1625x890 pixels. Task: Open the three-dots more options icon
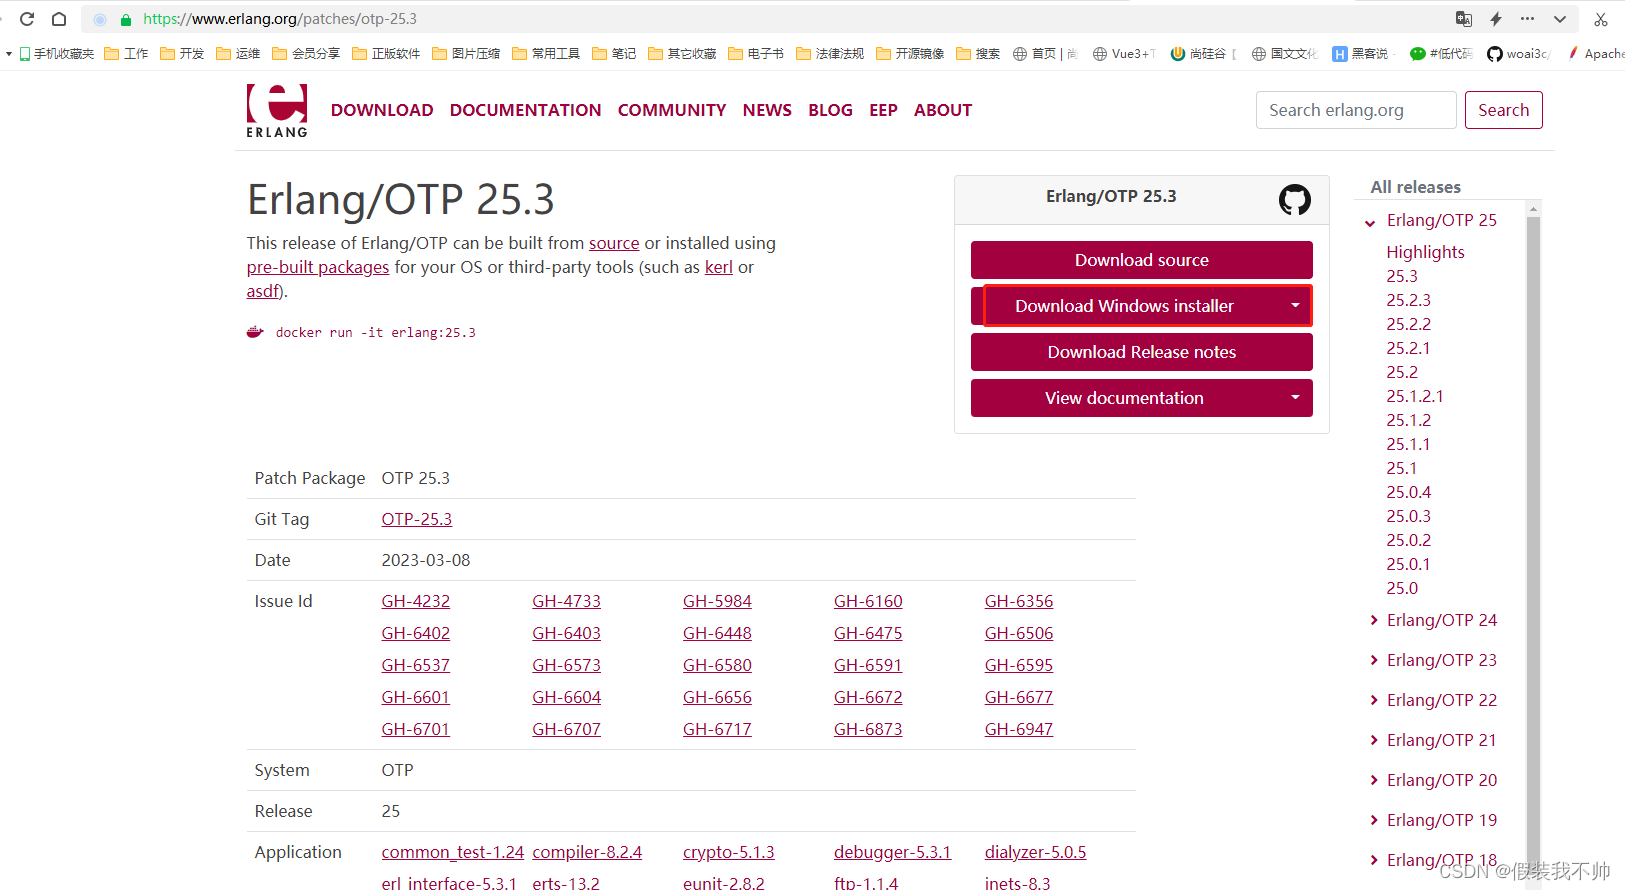(1527, 19)
